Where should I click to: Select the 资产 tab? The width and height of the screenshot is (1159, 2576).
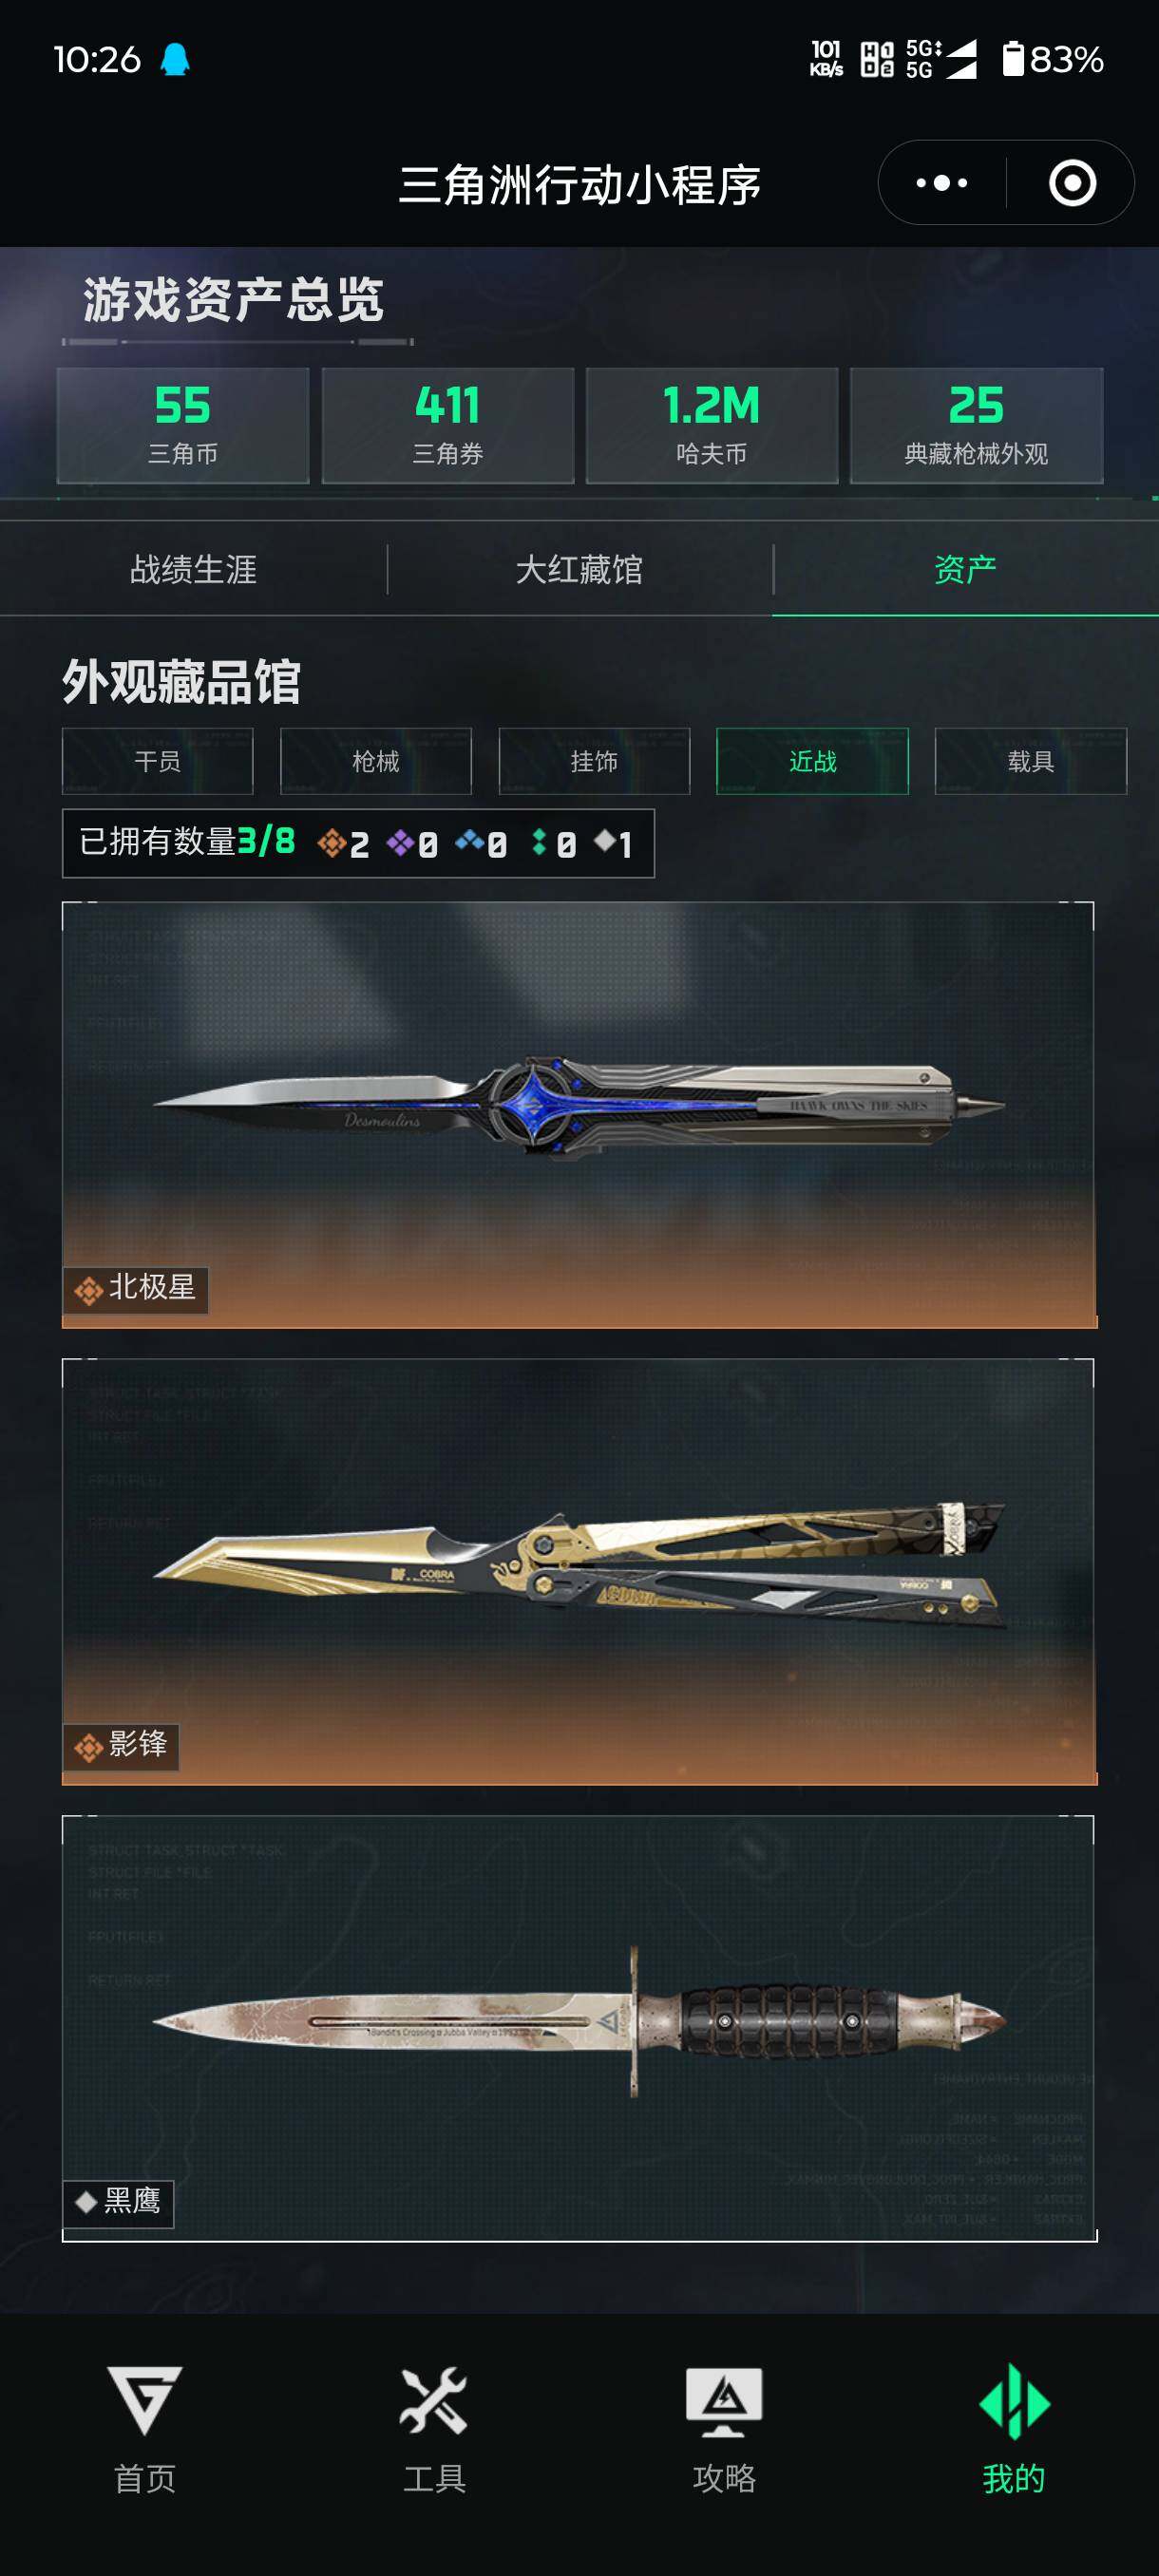965,569
